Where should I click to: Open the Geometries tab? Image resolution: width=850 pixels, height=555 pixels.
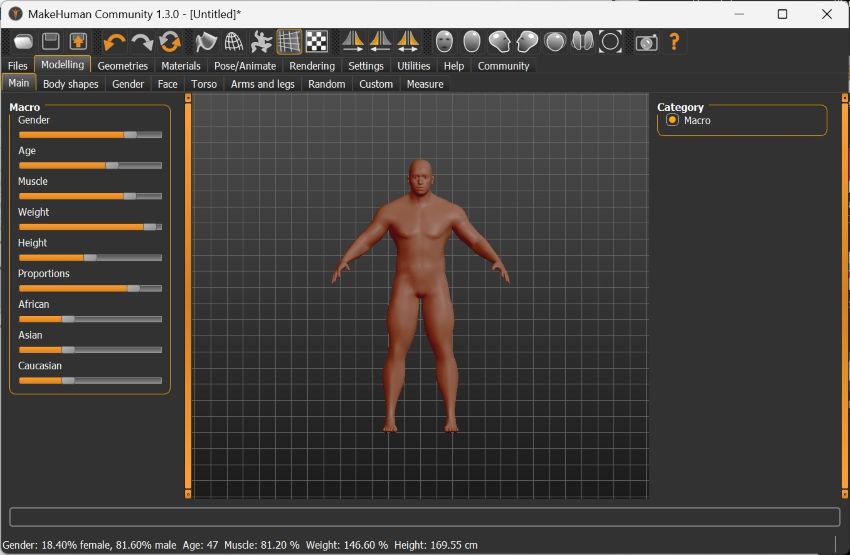pyautogui.click(x=123, y=66)
